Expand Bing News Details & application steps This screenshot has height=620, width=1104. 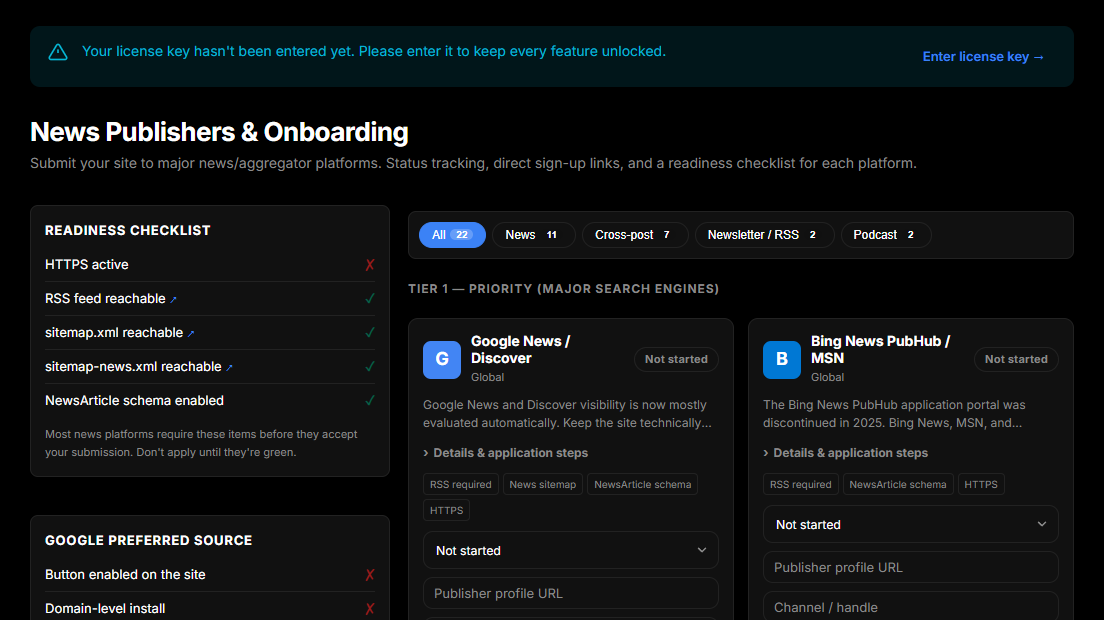(846, 453)
